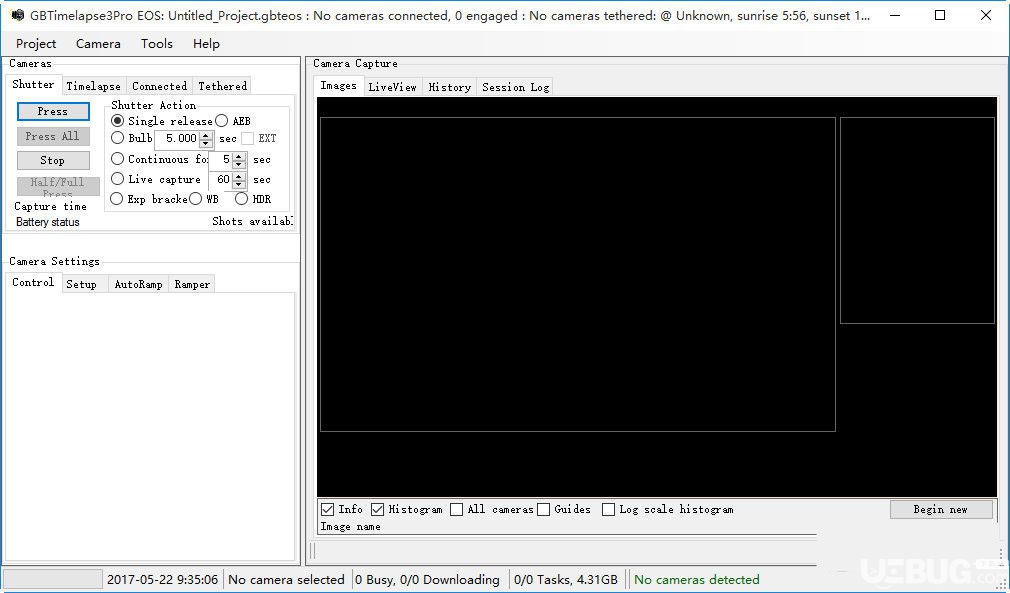Click the histogram preview box
This screenshot has width=1010, height=593.
[x=917, y=220]
